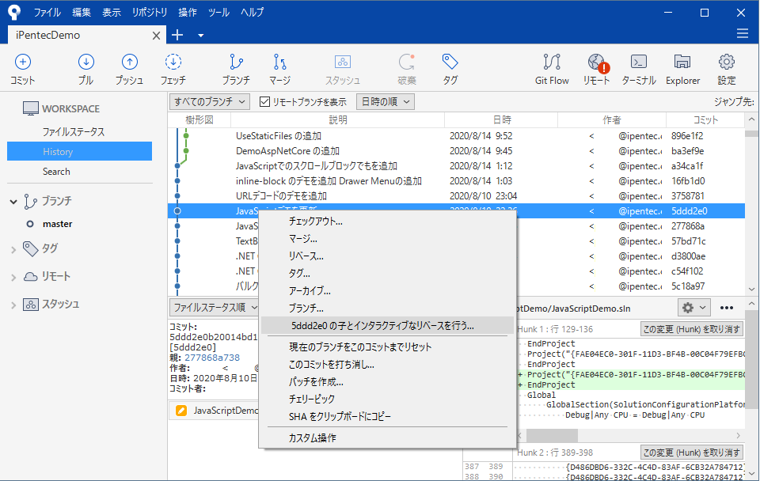The height and width of the screenshot is (481, 760).
Task: Choose パッチを作成... from context menu
Action: click(388, 382)
